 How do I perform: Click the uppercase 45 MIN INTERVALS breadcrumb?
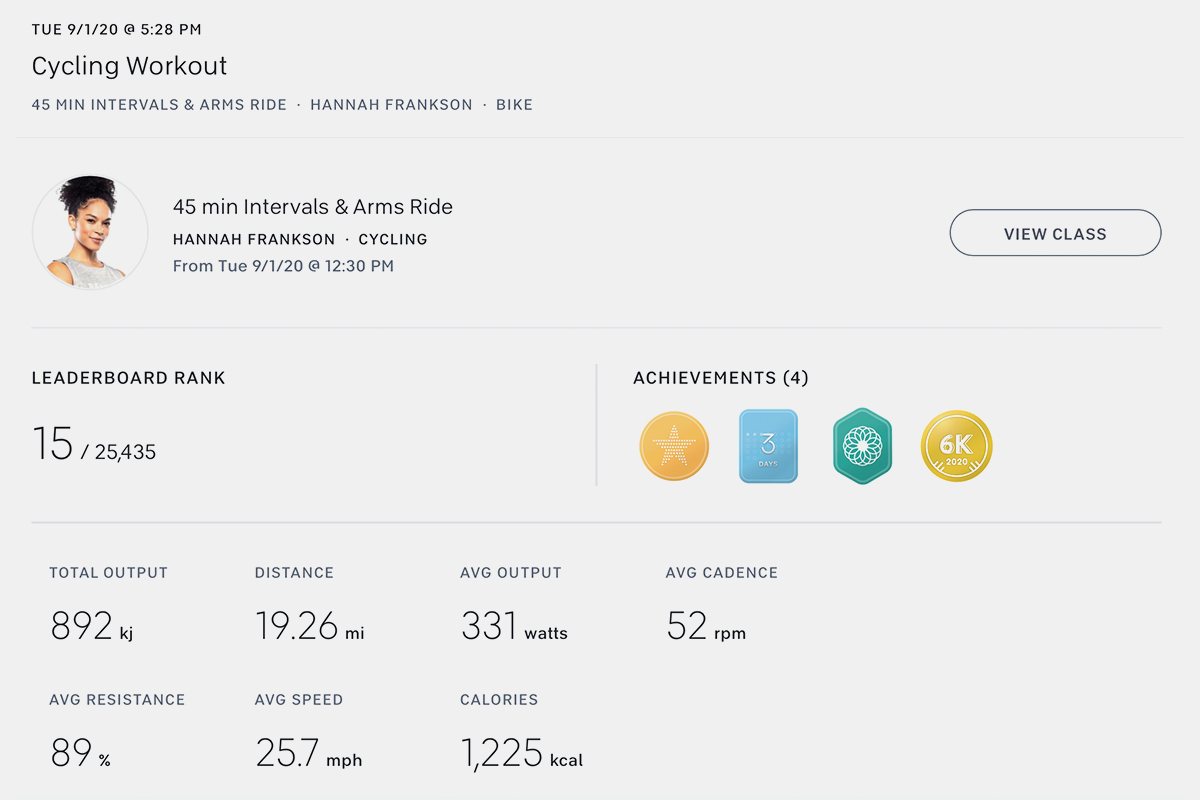click(x=159, y=104)
